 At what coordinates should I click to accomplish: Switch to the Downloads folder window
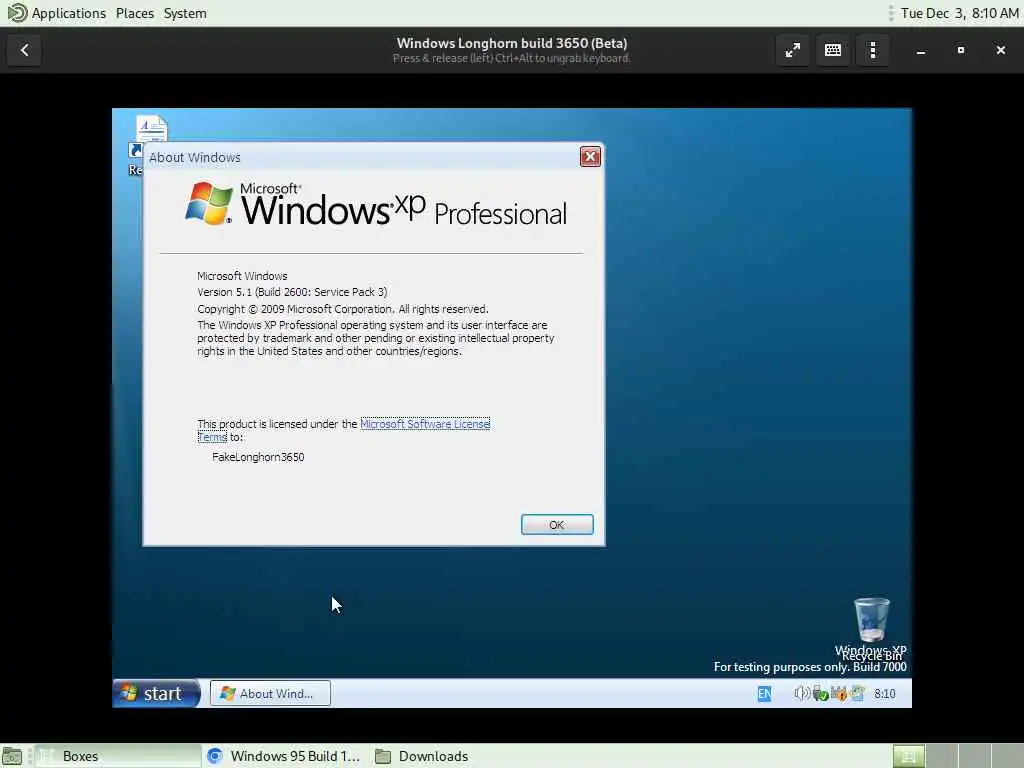pyautogui.click(x=423, y=756)
